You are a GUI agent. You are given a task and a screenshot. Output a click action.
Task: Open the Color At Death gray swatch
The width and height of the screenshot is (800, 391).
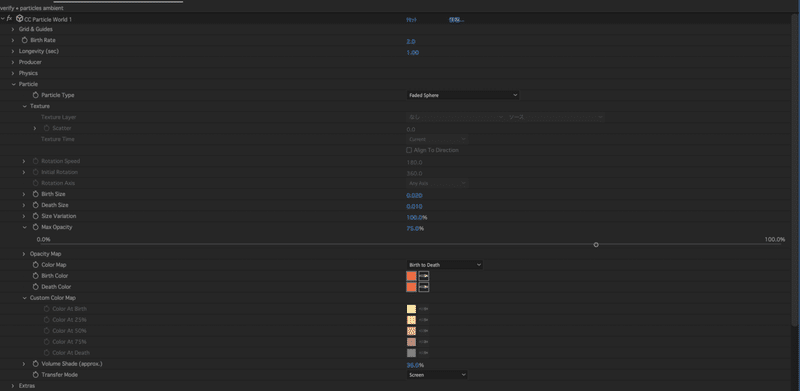[411, 353]
